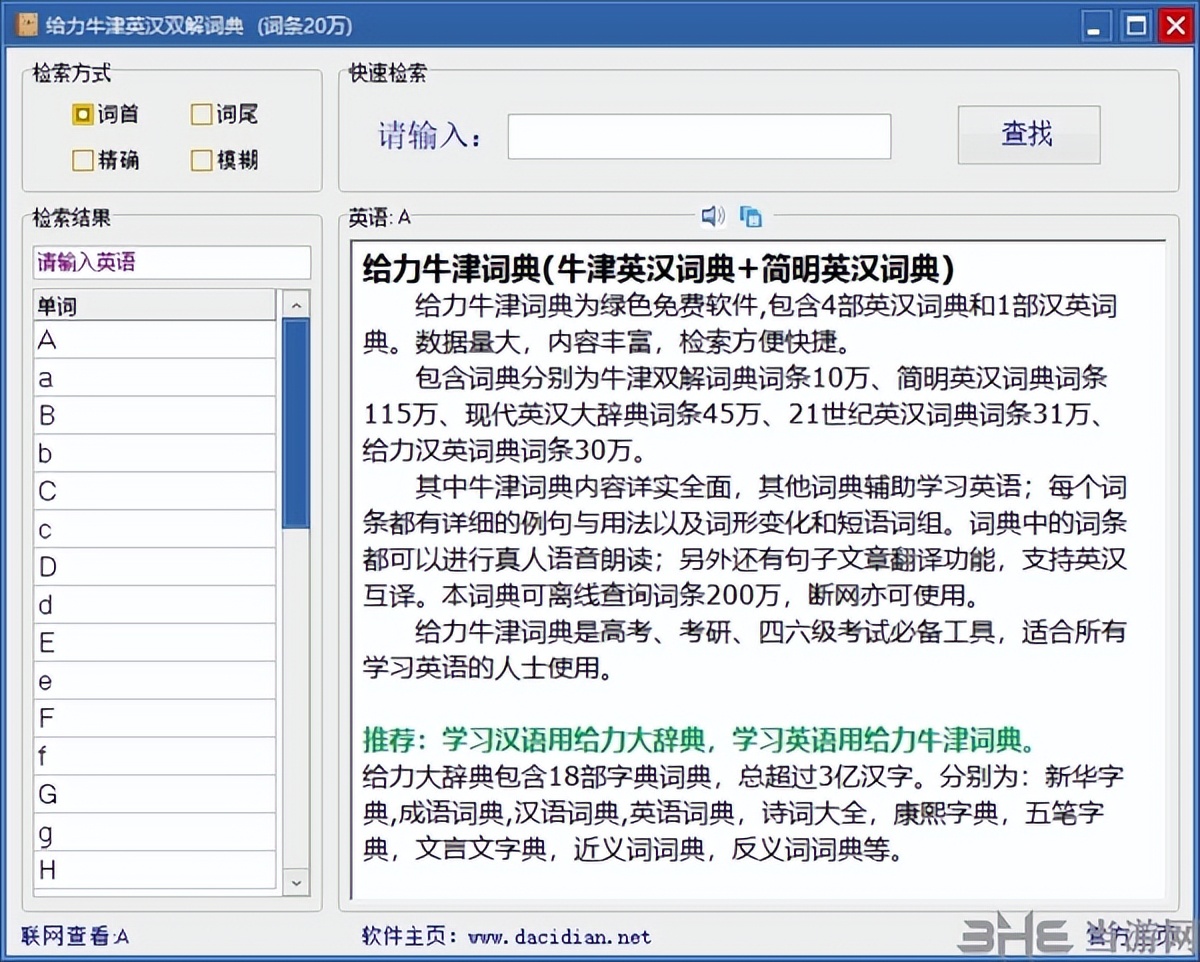1200x962 pixels.
Task: Select uppercase 'G' in word list
Action: pos(154,794)
